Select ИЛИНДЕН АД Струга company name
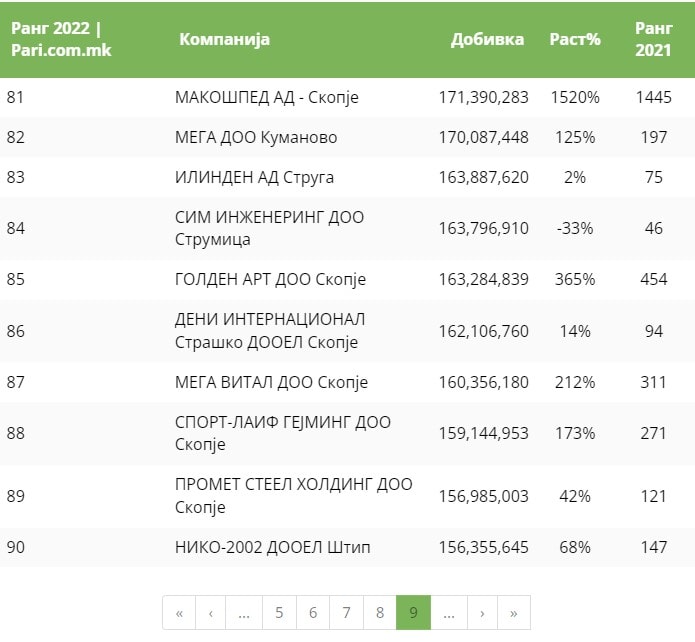The width and height of the screenshot is (695, 642). [x=254, y=177]
